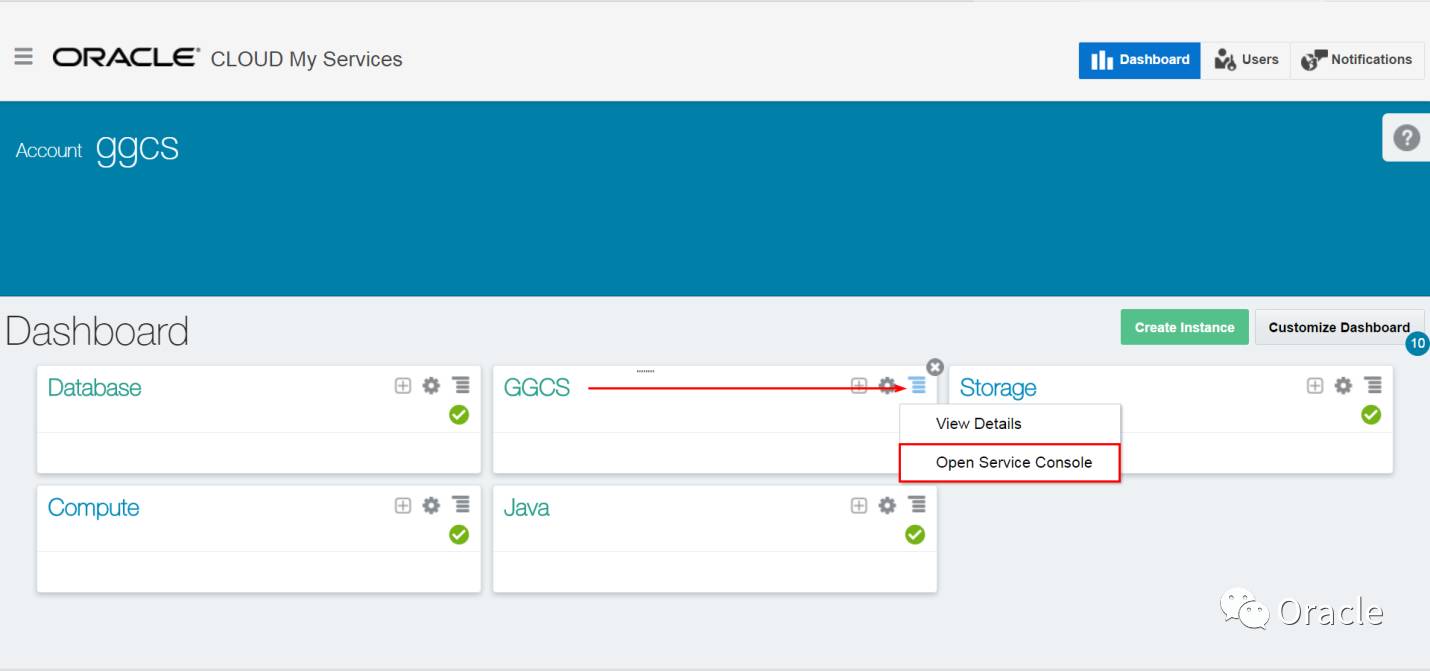Click the plus icon on Storage tile
The width and height of the screenshot is (1430, 671).
coord(1315,385)
